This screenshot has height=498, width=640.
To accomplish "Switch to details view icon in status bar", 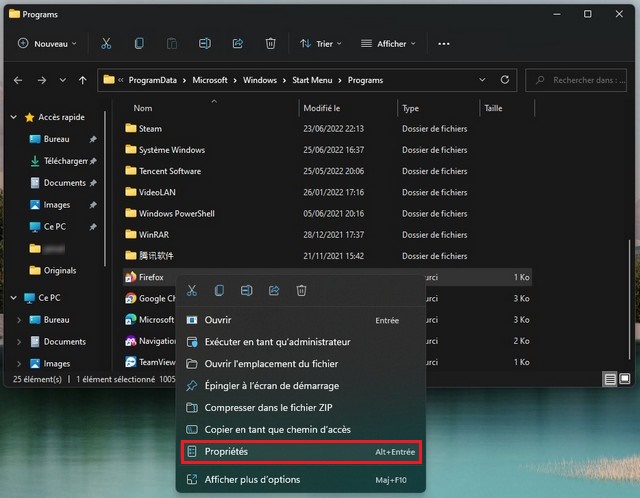I will coord(610,379).
